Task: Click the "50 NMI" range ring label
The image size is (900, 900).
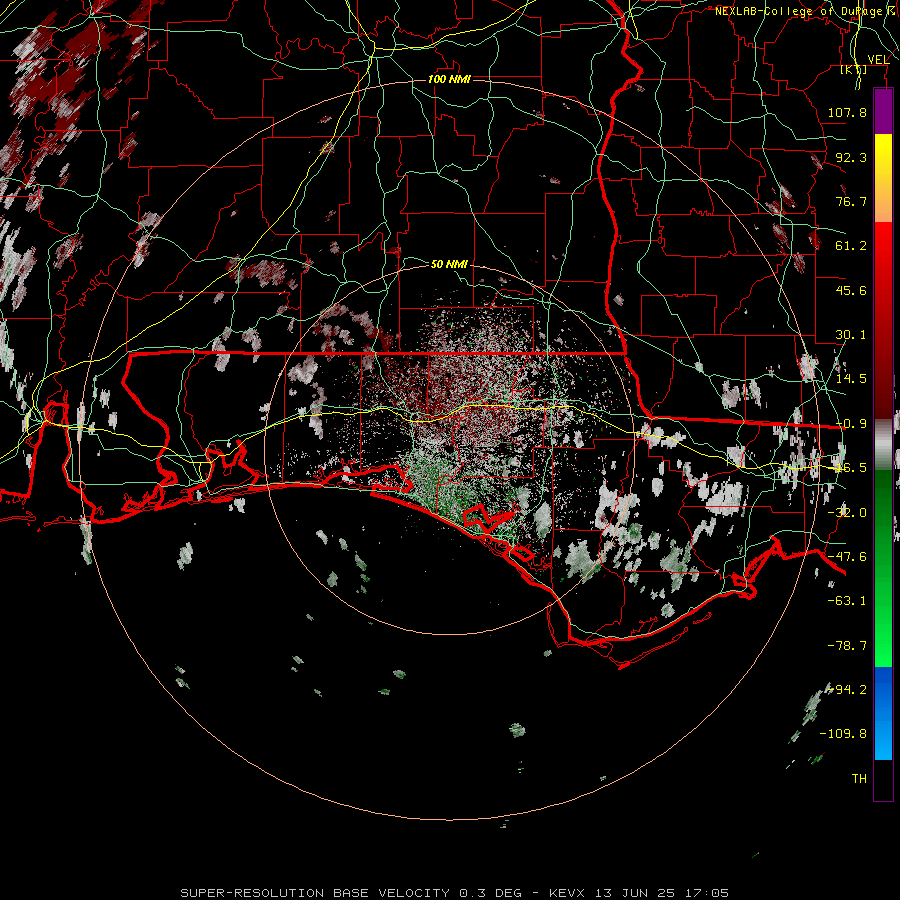Action: (449, 264)
